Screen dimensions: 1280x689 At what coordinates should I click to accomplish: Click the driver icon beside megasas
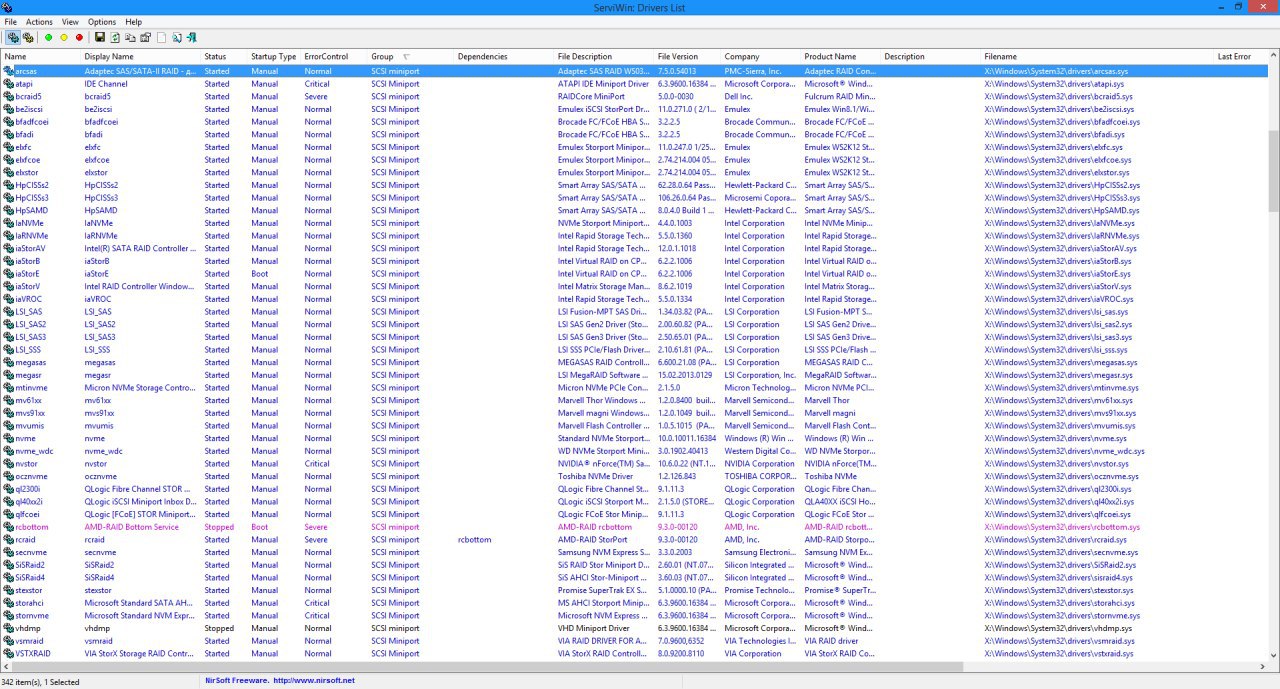point(9,363)
